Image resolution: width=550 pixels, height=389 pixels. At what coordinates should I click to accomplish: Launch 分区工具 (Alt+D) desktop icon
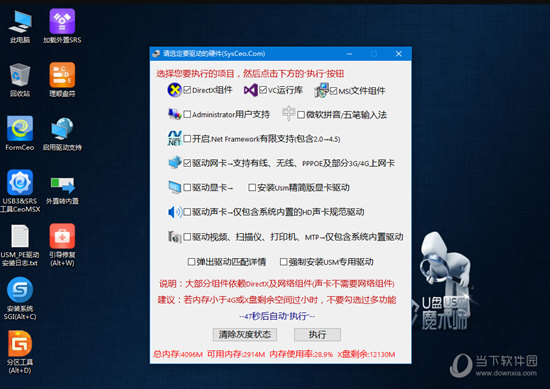(x=20, y=352)
